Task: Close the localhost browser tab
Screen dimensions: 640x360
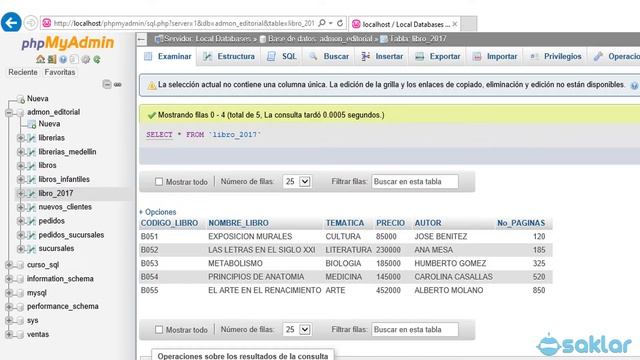Action: click(x=455, y=24)
